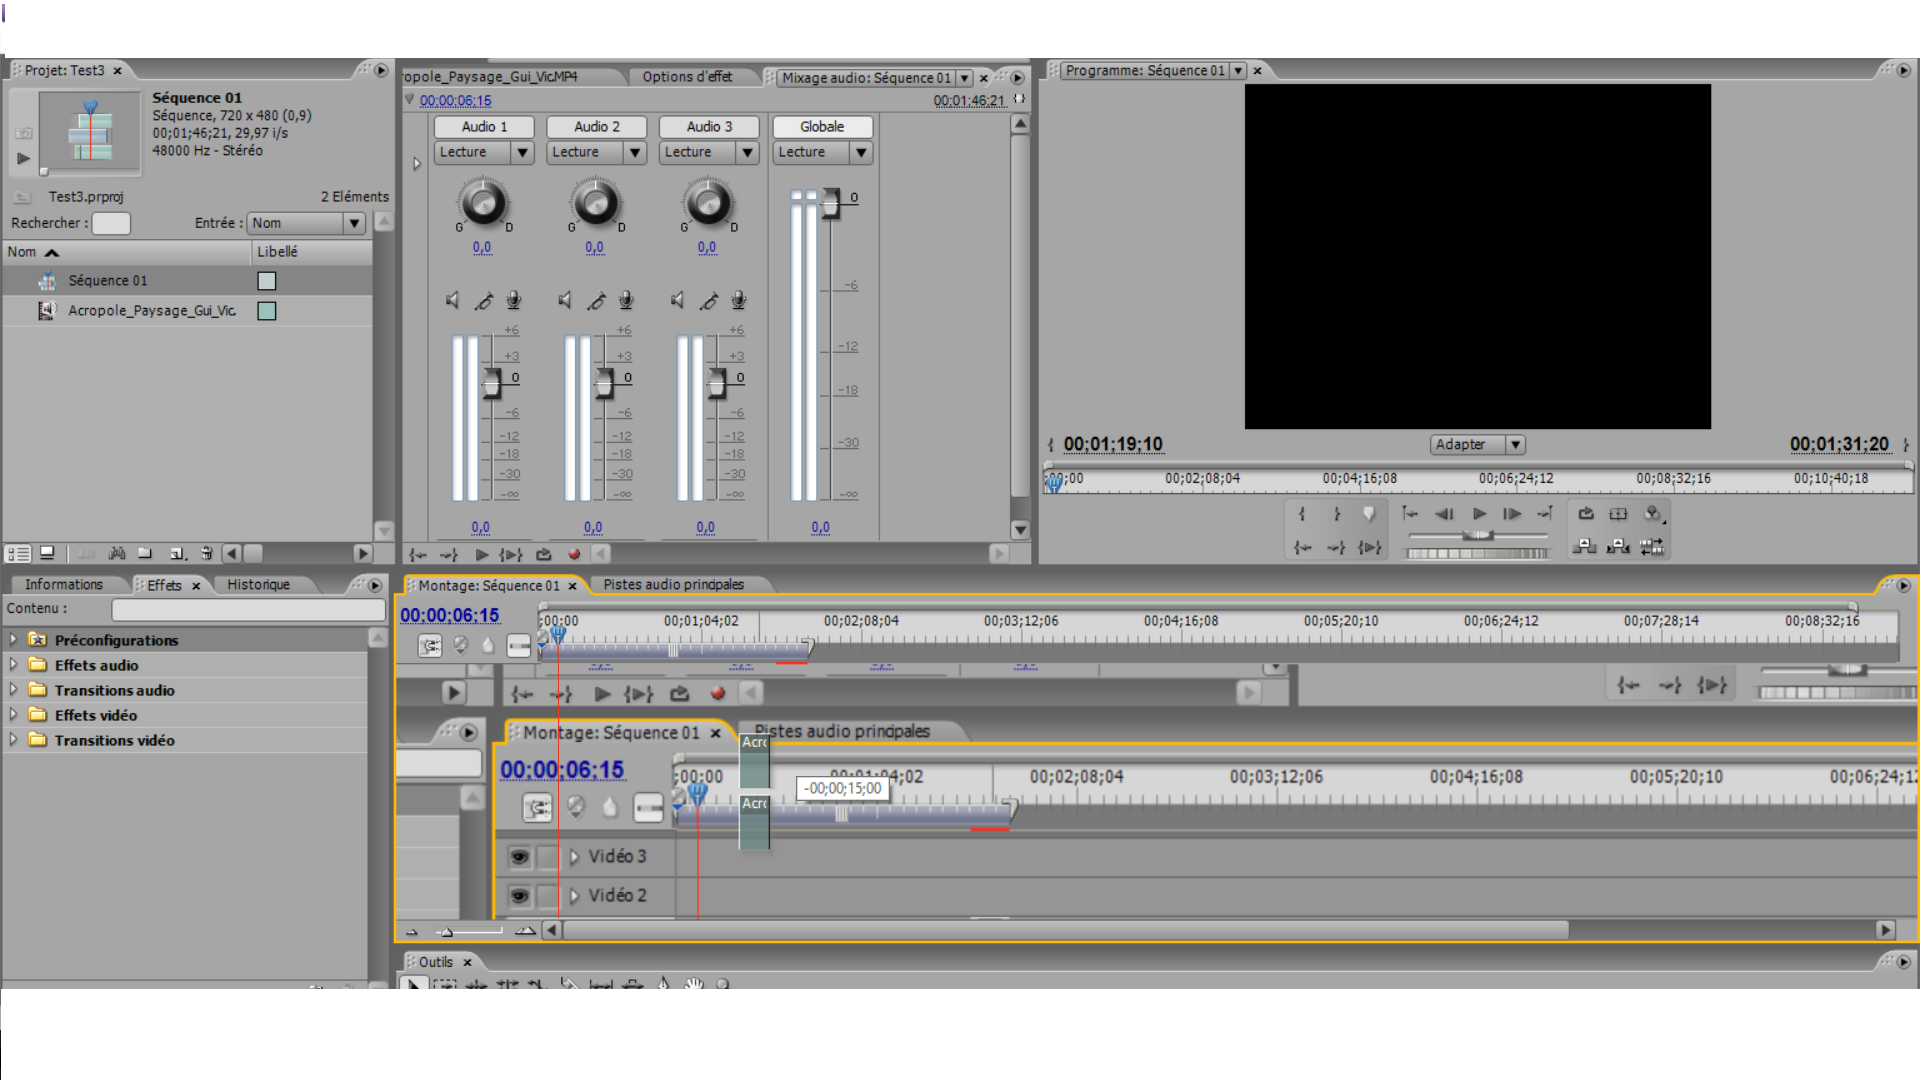Expand the Effets audio folder
This screenshot has height=1080, width=1920.
coord(13,664)
